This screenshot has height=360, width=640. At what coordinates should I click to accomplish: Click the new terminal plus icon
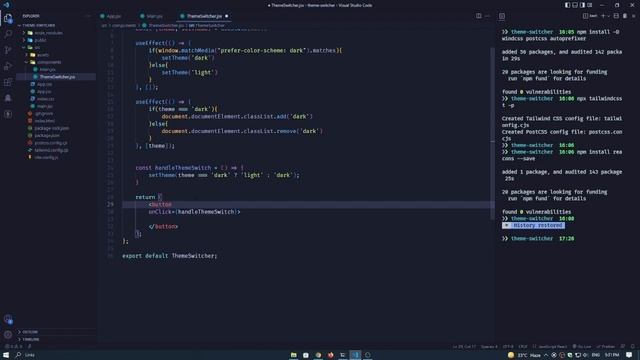pos(603,16)
